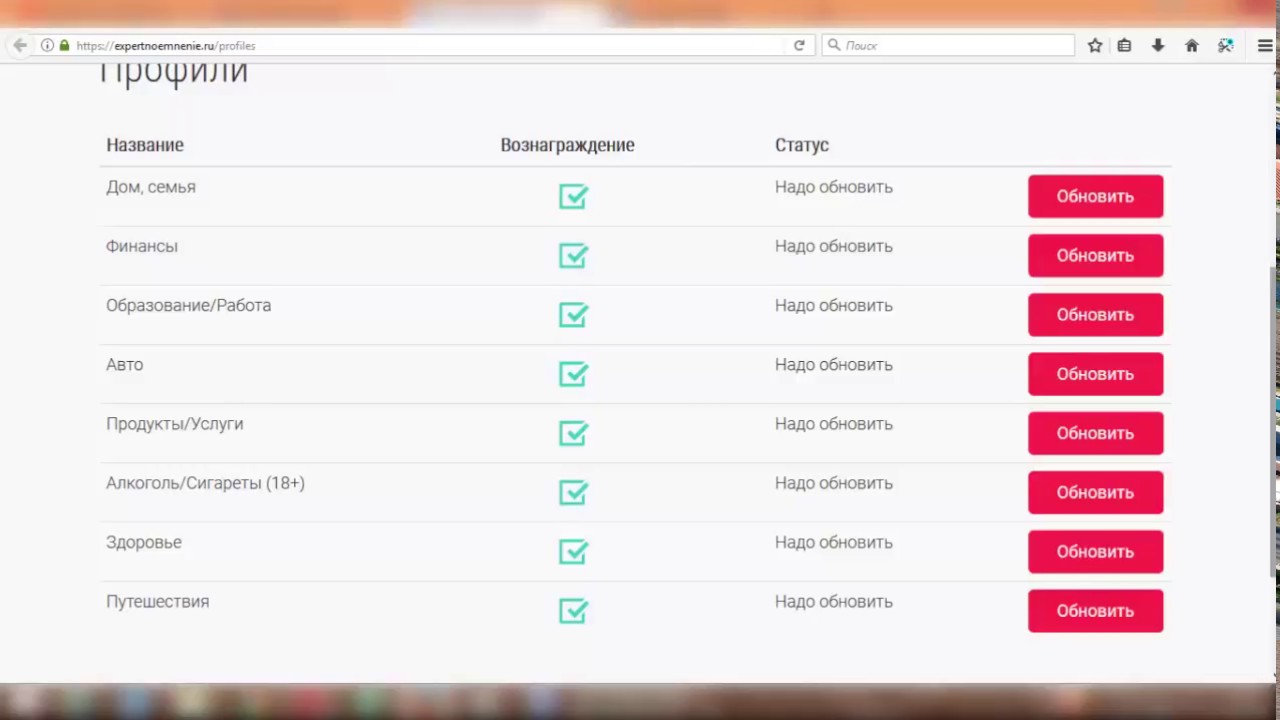1280x720 pixels.
Task: Click the site information icon in address bar
Action: [x=47, y=45]
